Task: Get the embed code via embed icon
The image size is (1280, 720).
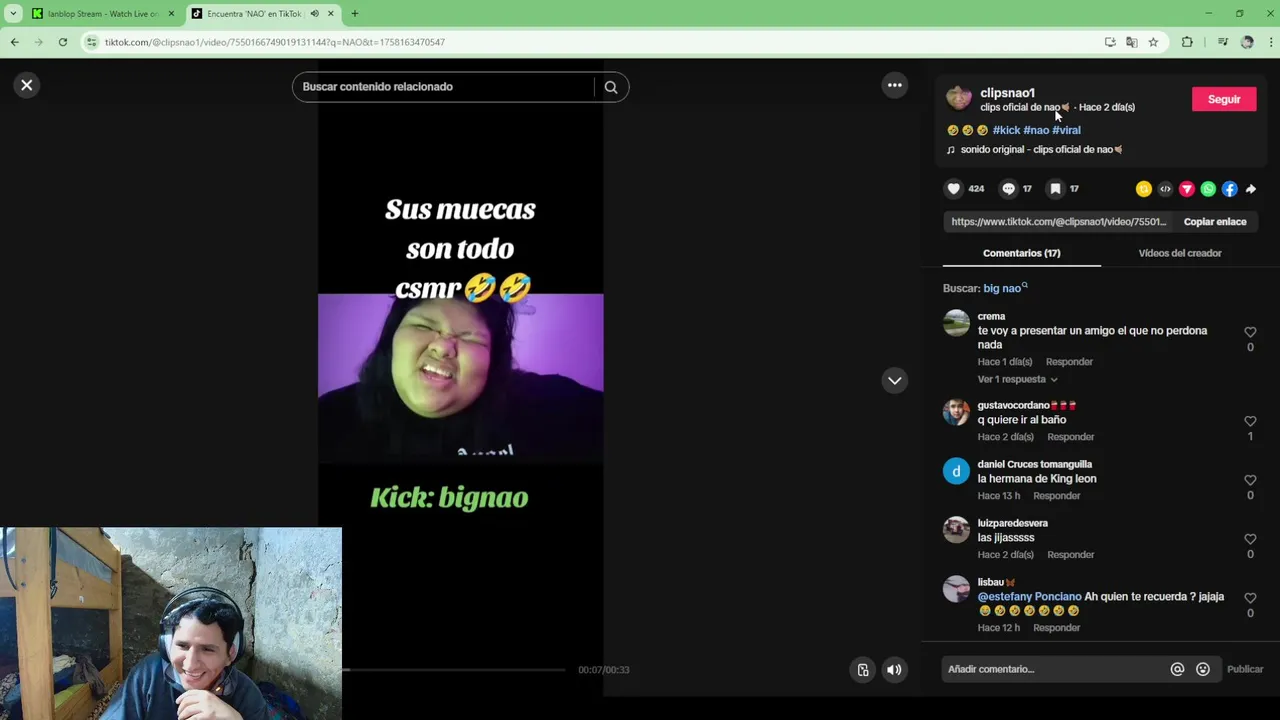Action: pyautogui.click(x=1165, y=189)
